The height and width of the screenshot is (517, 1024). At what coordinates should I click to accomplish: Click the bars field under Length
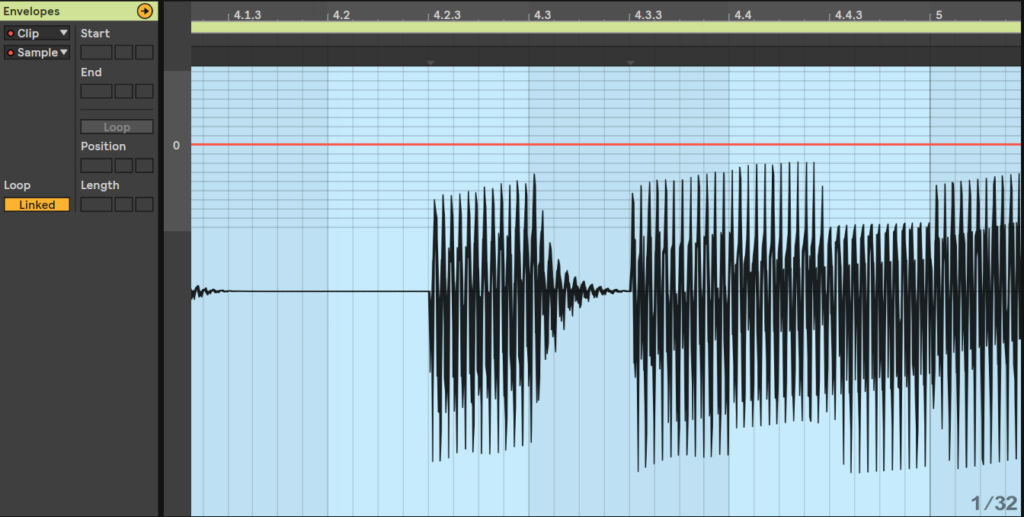[95, 204]
